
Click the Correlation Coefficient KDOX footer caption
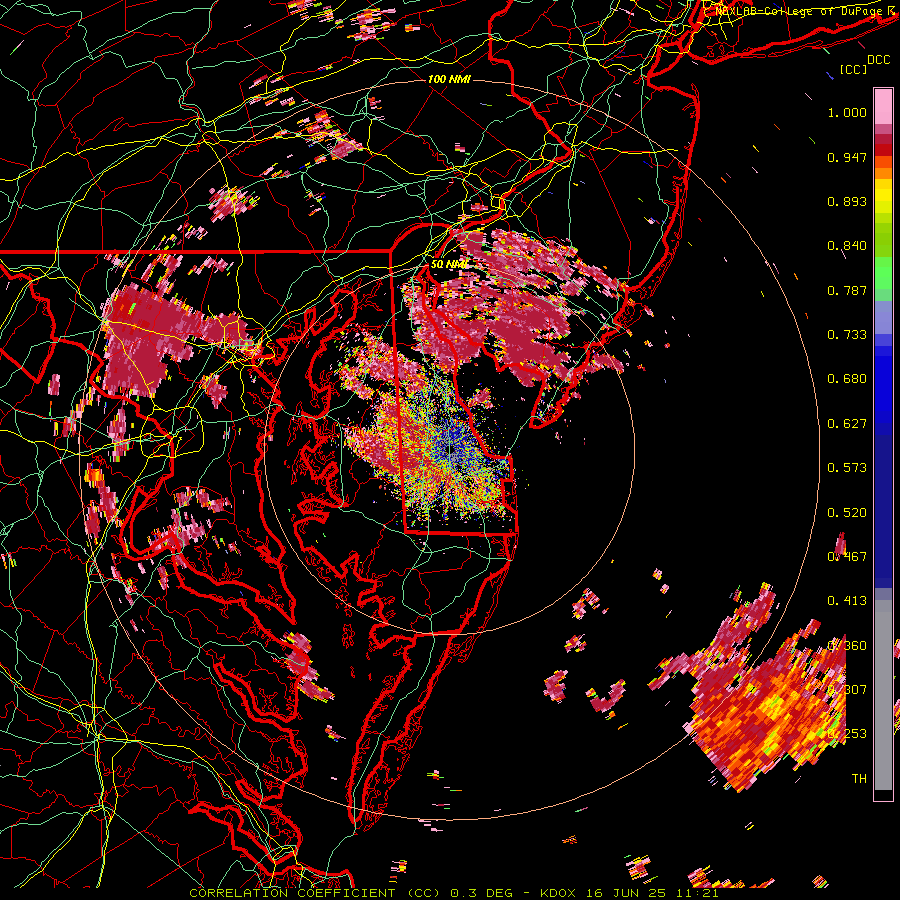453,893
